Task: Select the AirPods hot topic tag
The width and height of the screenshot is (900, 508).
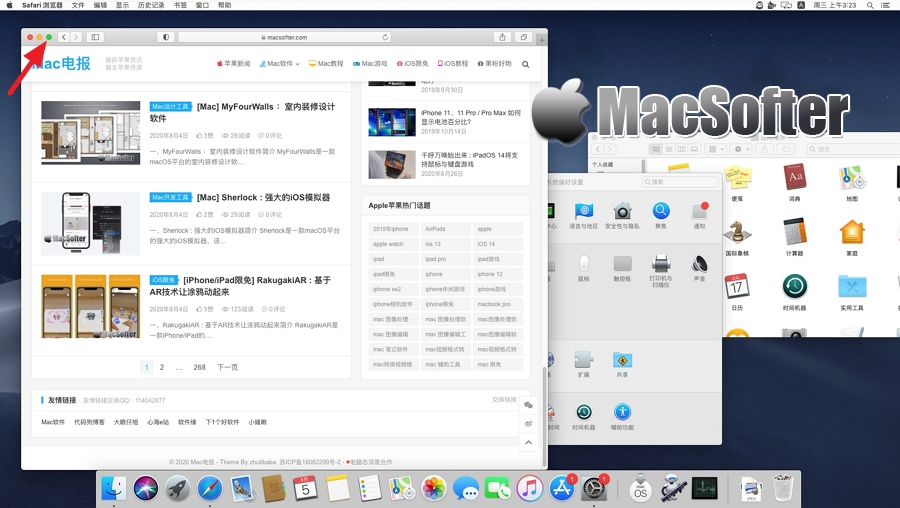Action: (445, 229)
